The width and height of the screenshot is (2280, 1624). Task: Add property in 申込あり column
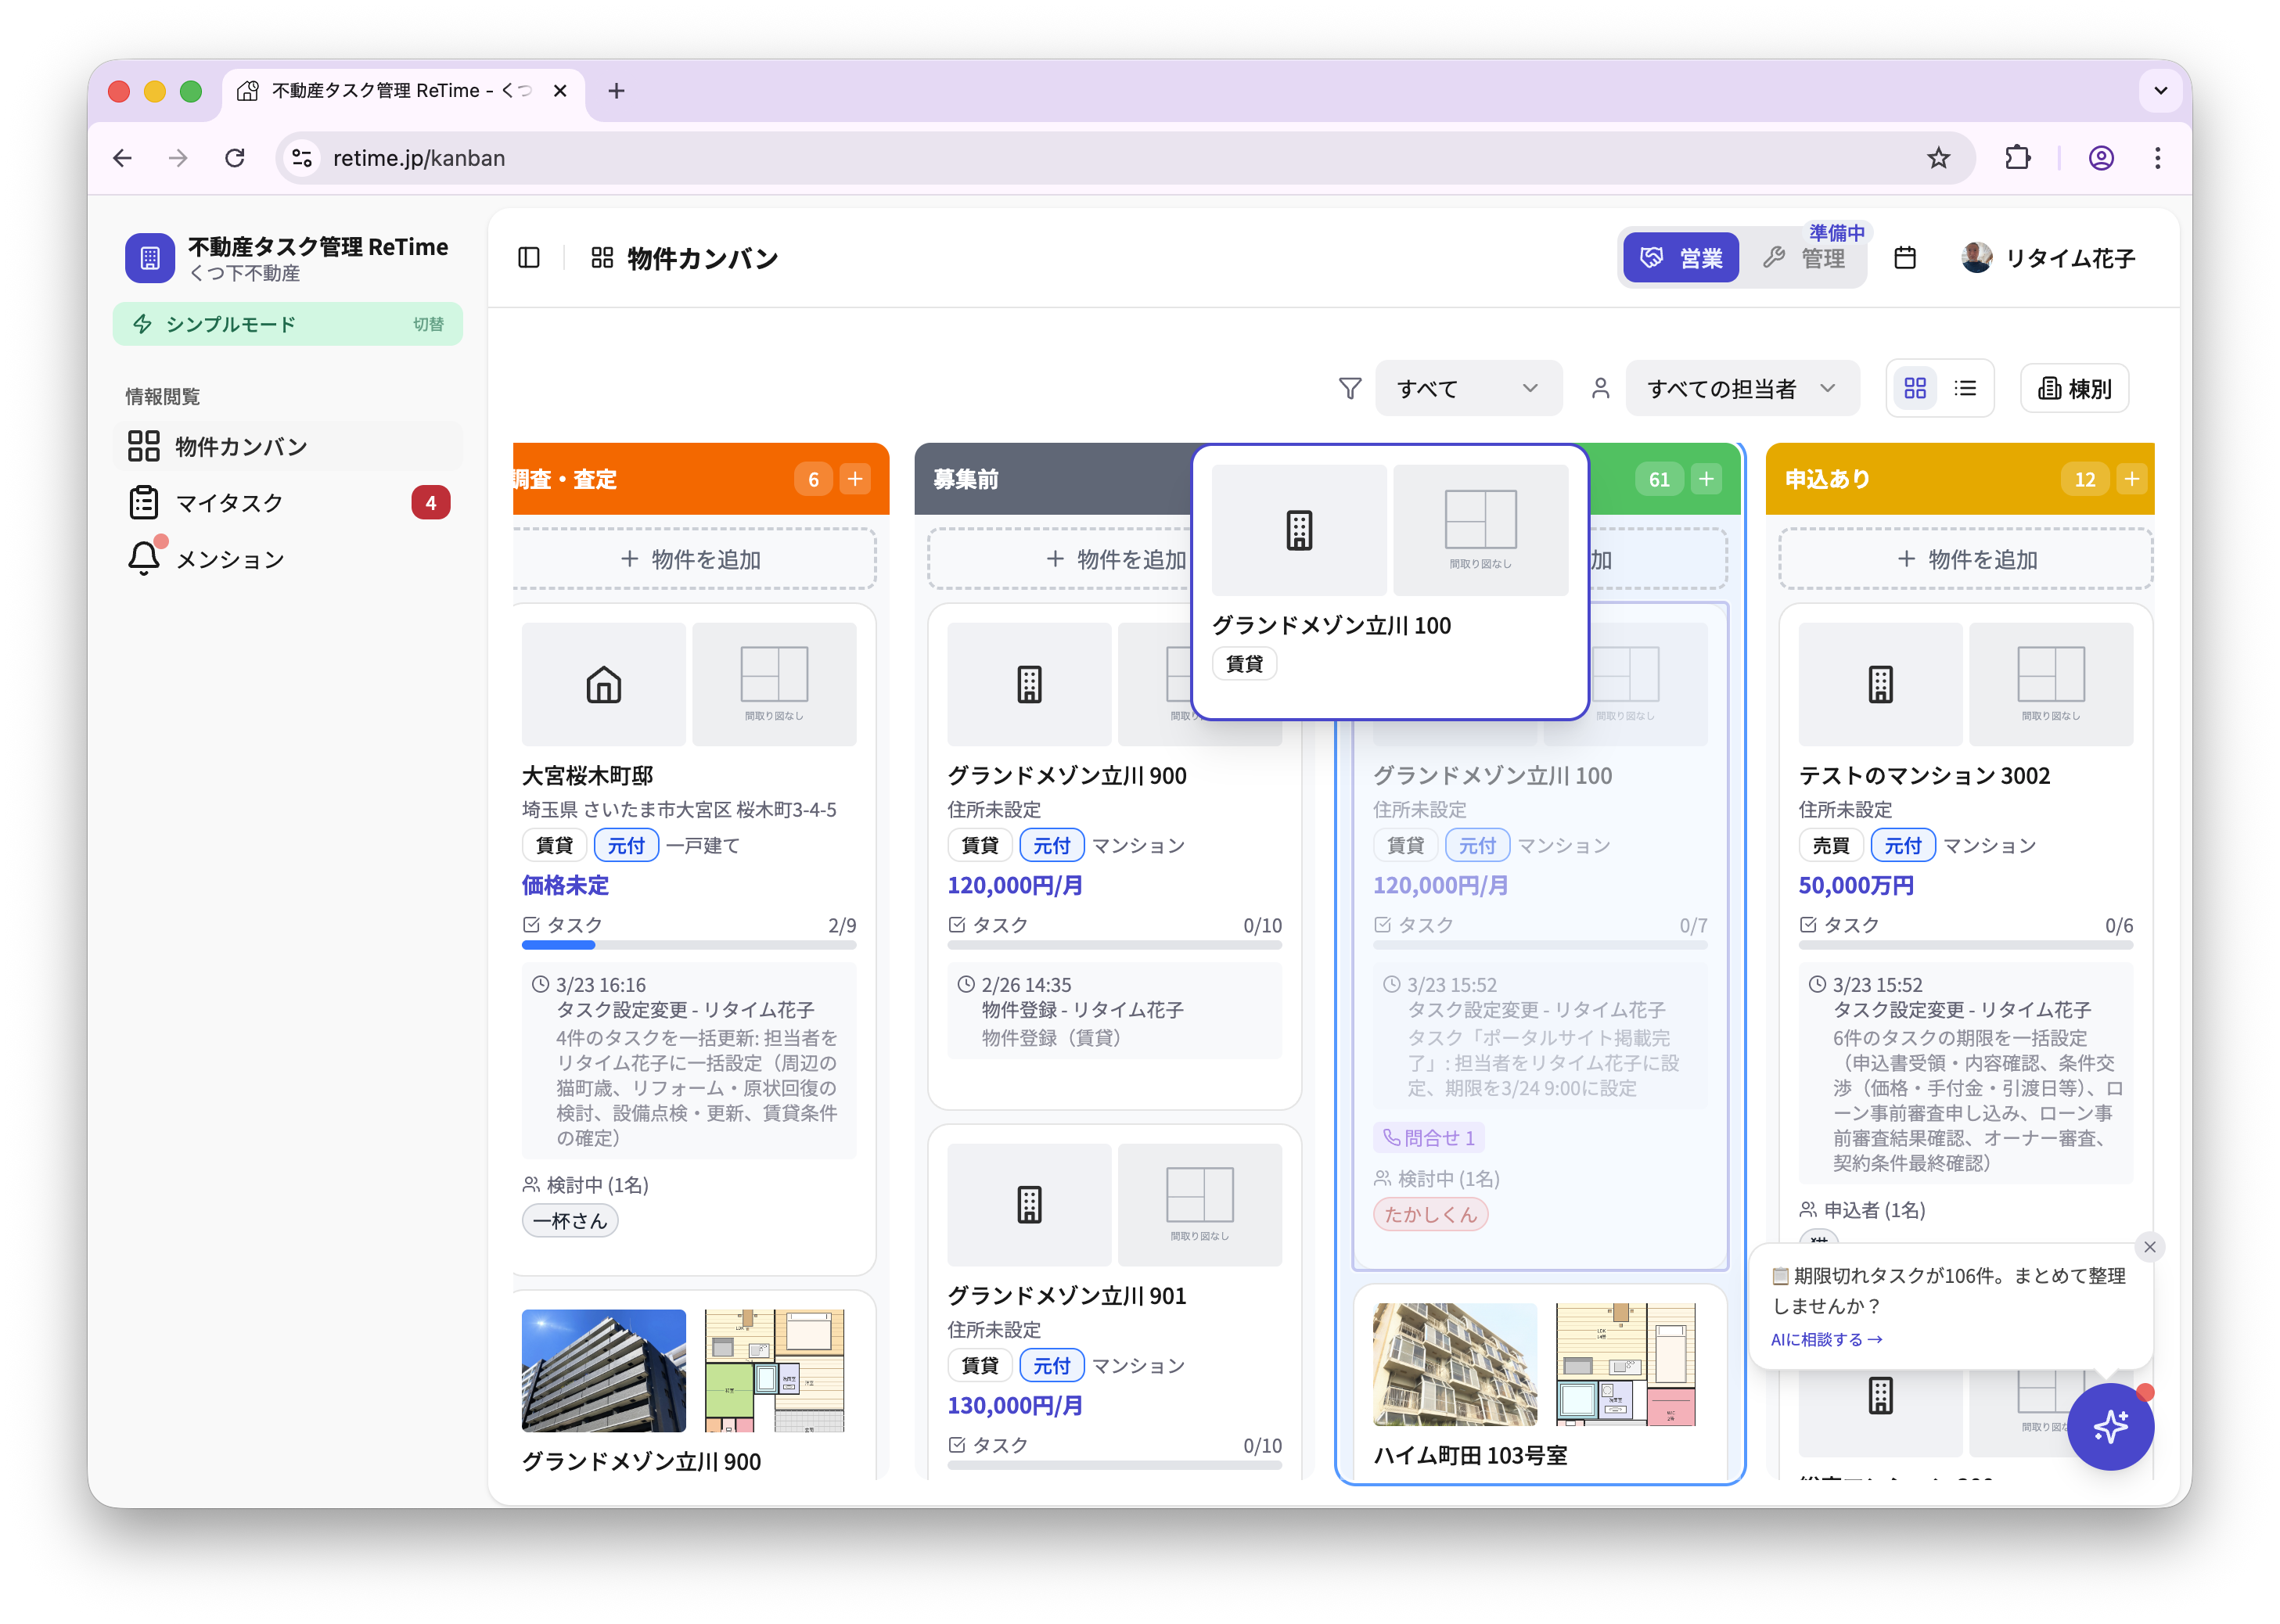coord(1966,559)
